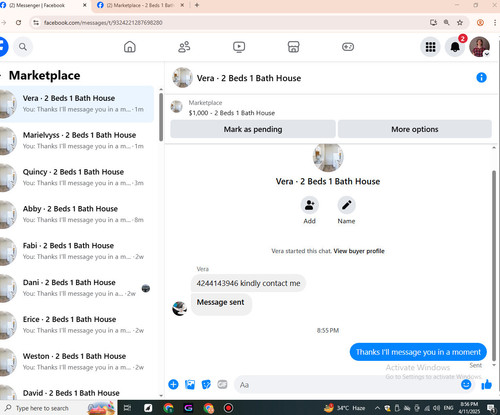Click the '4244143946 kindly contact me' message
The height and width of the screenshot is (415, 500).
pyautogui.click(x=248, y=283)
